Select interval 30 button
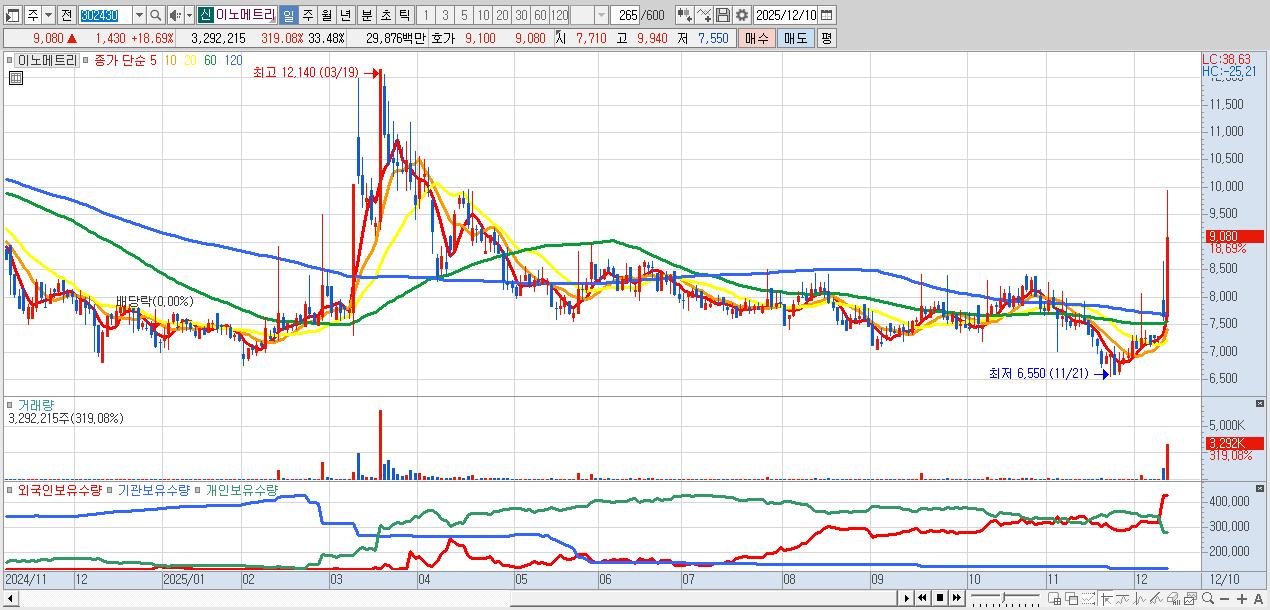 click(x=520, y=15)
